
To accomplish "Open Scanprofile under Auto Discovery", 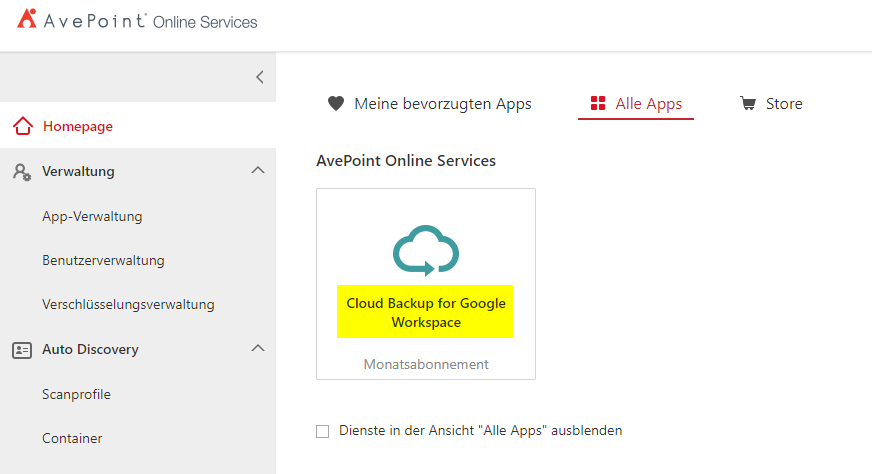I will pyautogui.click(x=76, y=395).
